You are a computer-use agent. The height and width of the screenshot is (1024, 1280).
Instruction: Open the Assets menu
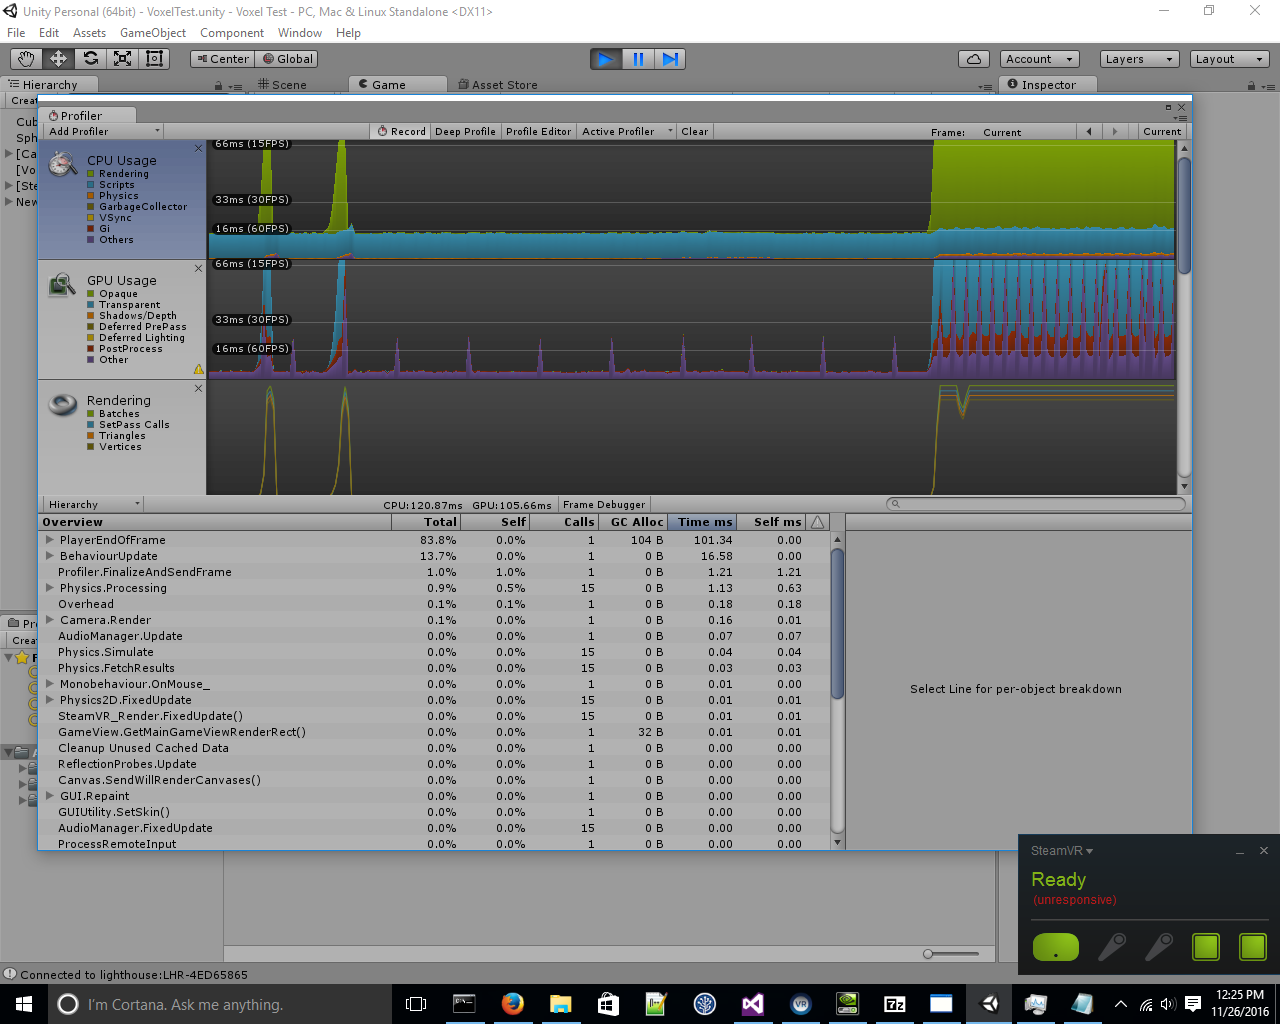tap(89, 33)
